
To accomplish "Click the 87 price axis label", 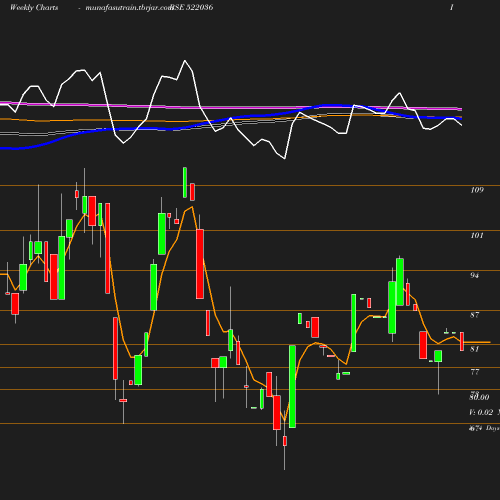I will point(474,315).
